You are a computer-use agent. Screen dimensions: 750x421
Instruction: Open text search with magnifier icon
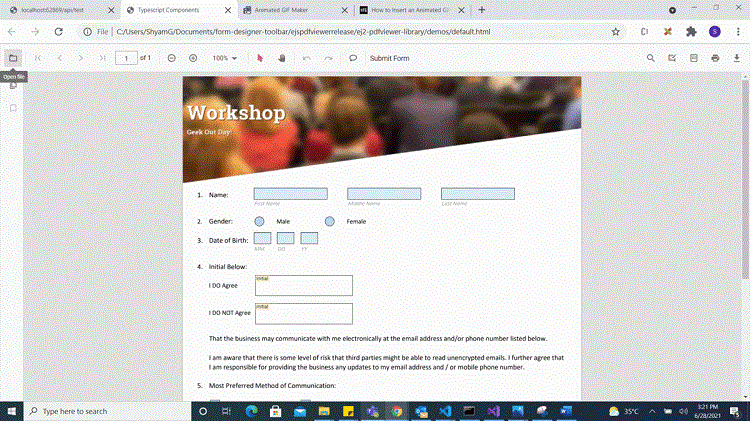click(651, 58)
